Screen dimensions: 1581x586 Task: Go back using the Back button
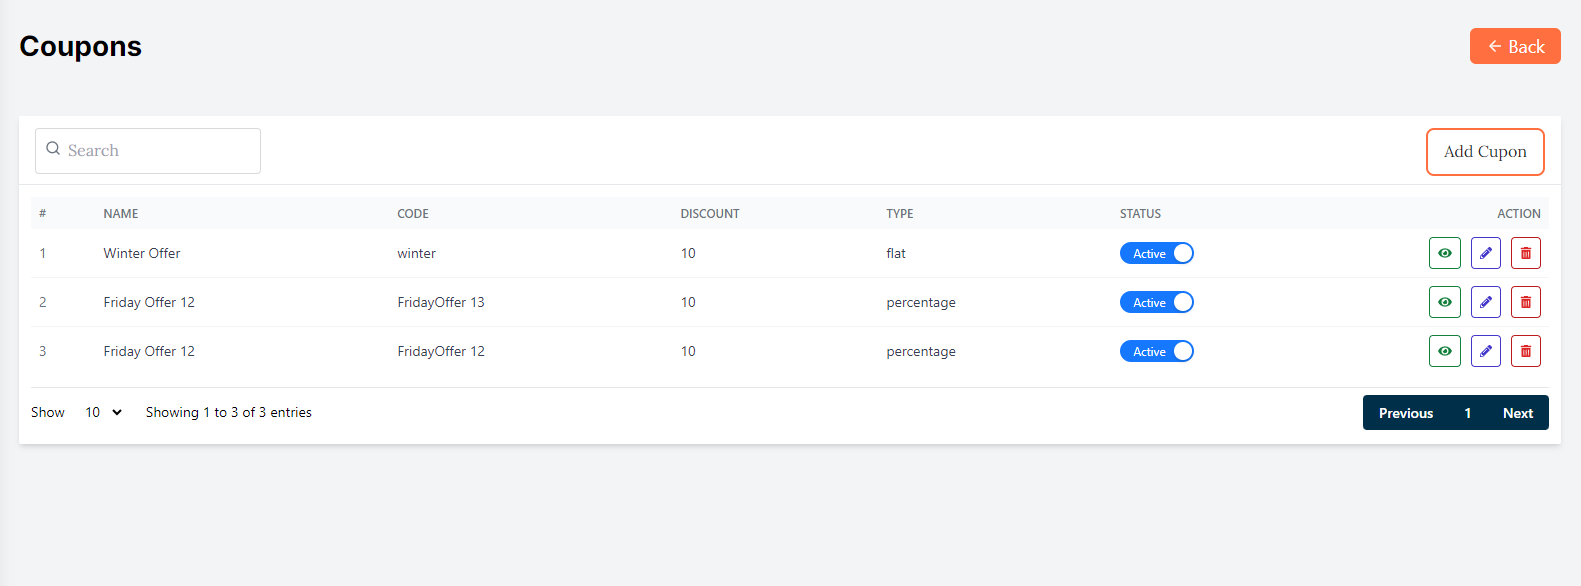pyautogui.click(x=1514, y=46)
